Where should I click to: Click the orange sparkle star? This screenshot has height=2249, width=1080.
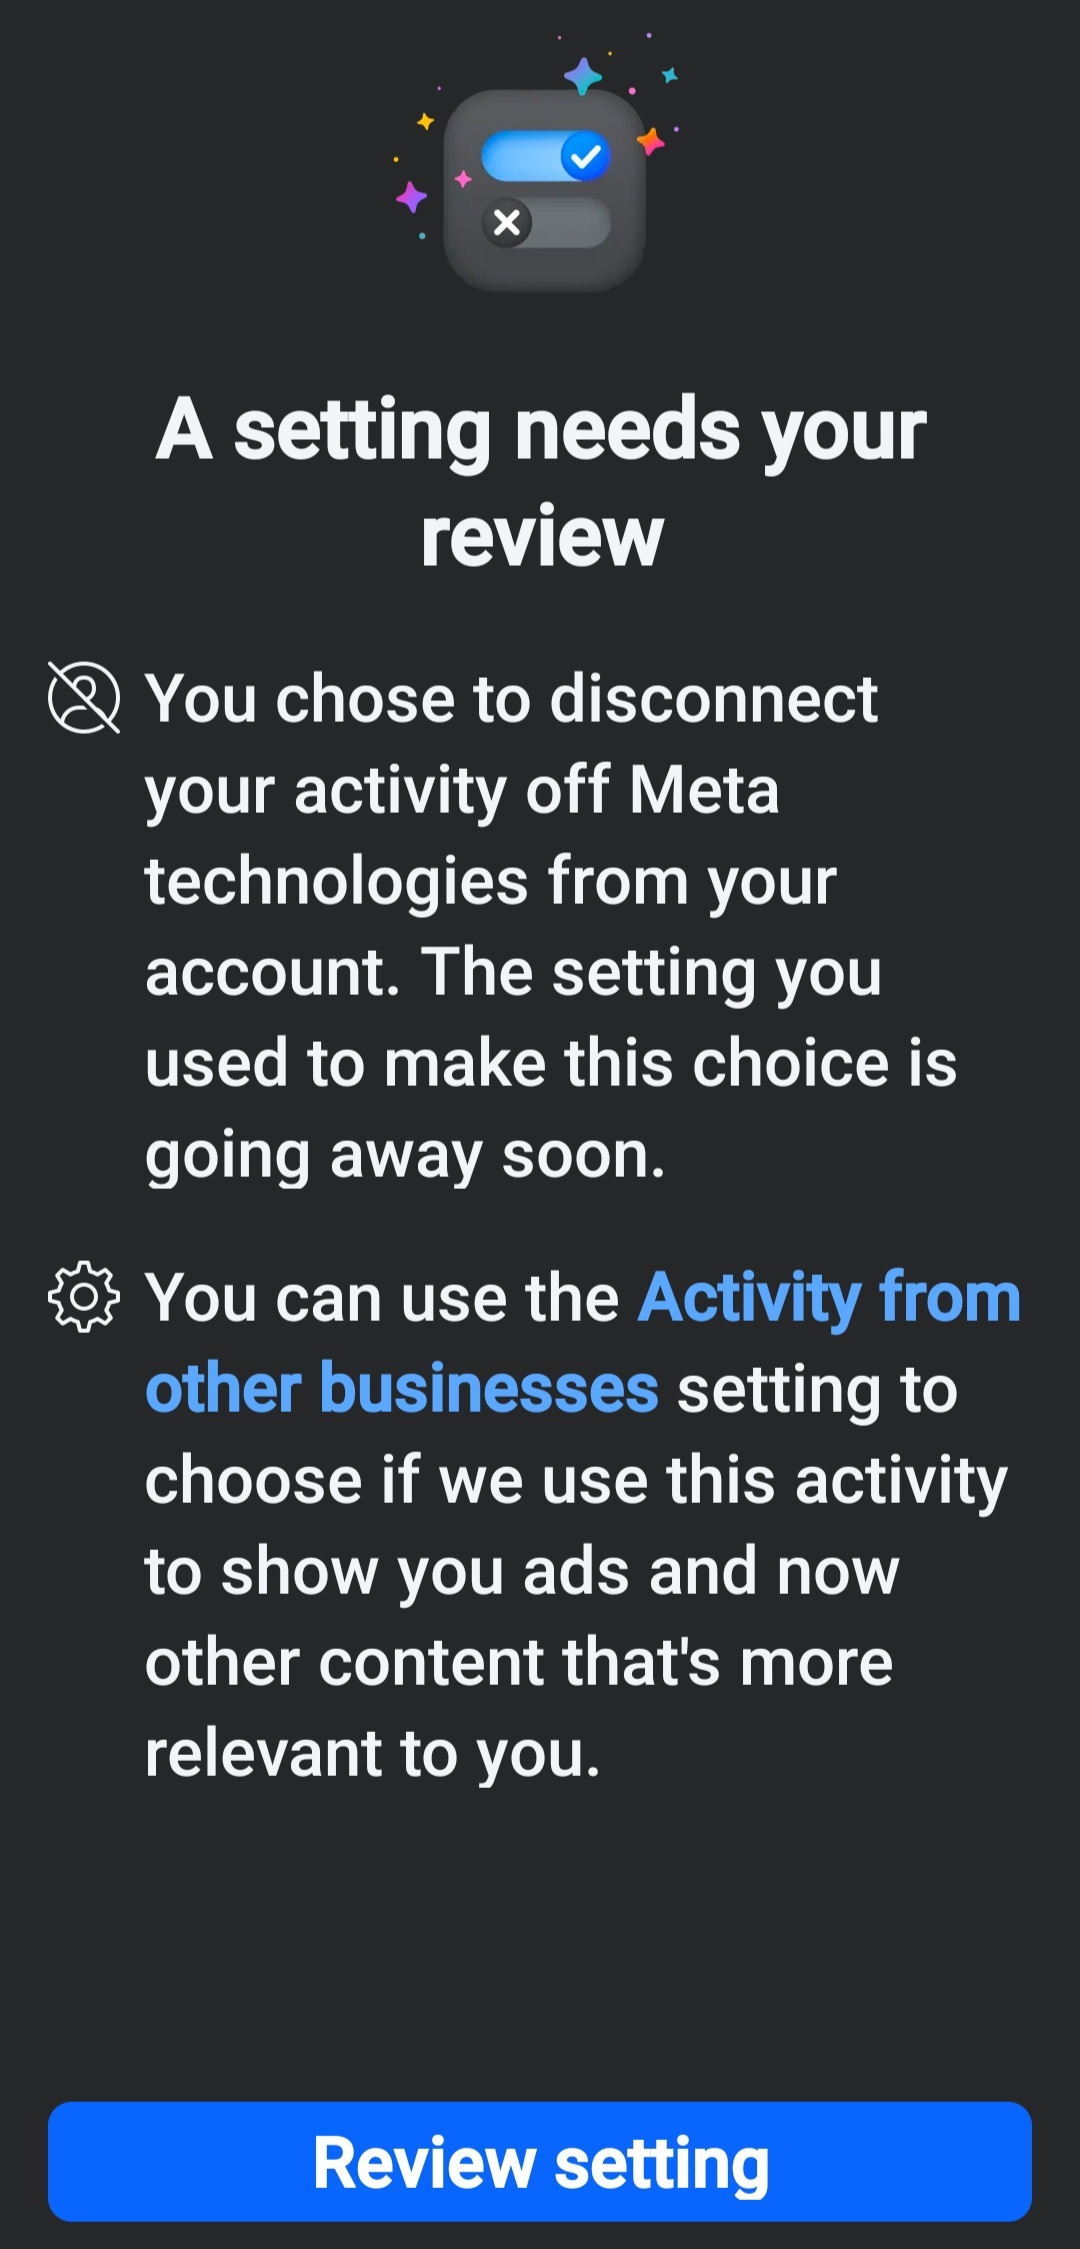[651, 141]
